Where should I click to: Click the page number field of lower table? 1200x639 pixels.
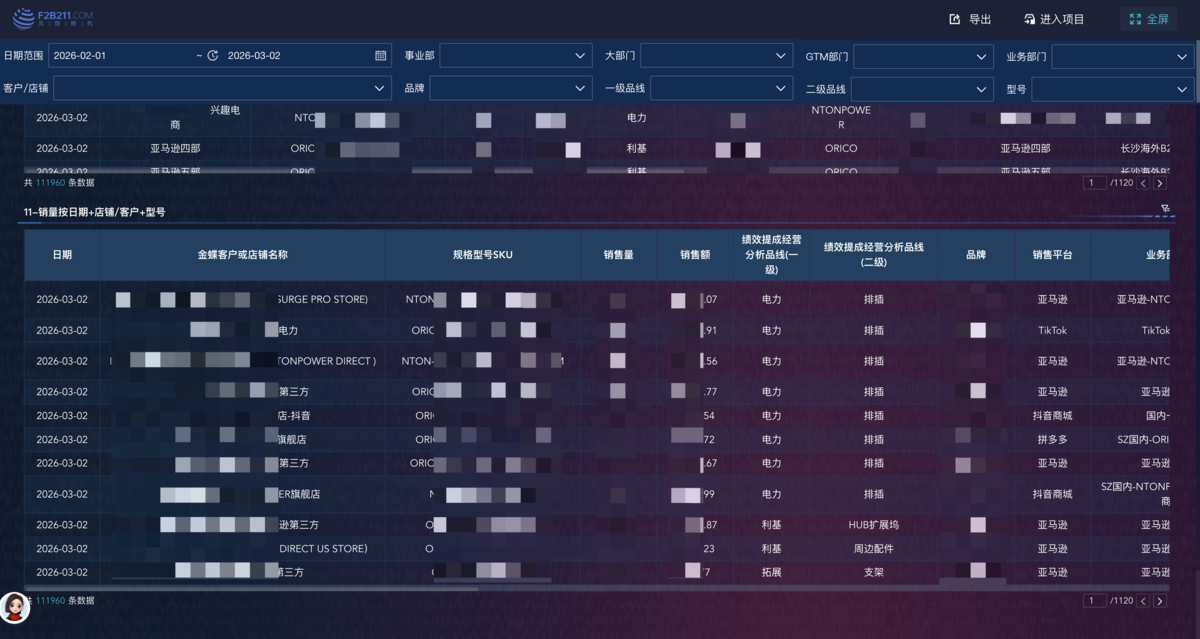tap(1095, 601)
